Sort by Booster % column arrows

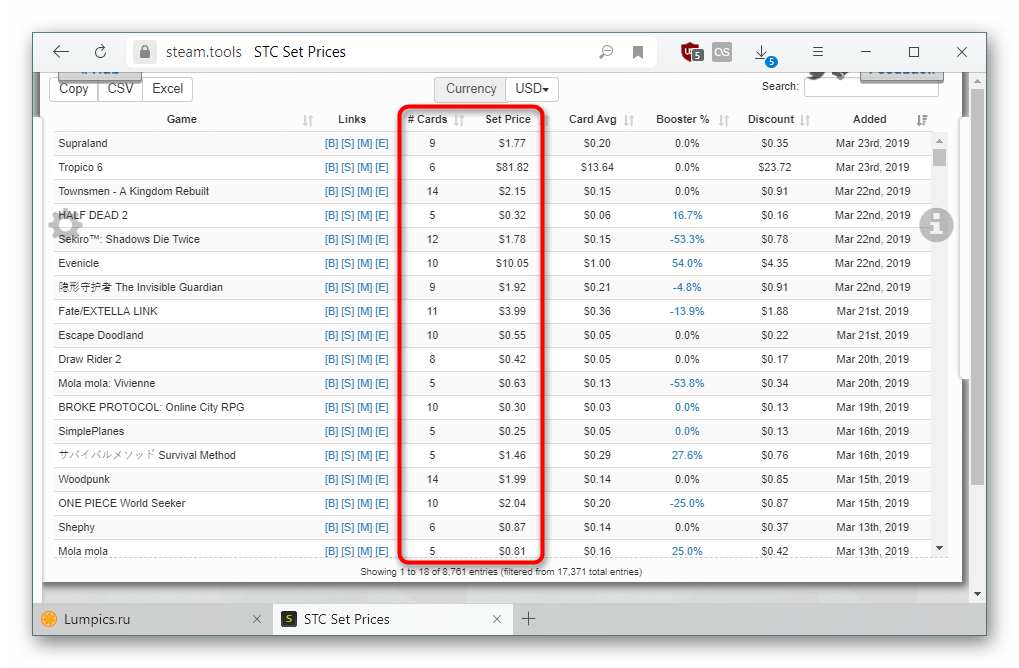point(724,120)
